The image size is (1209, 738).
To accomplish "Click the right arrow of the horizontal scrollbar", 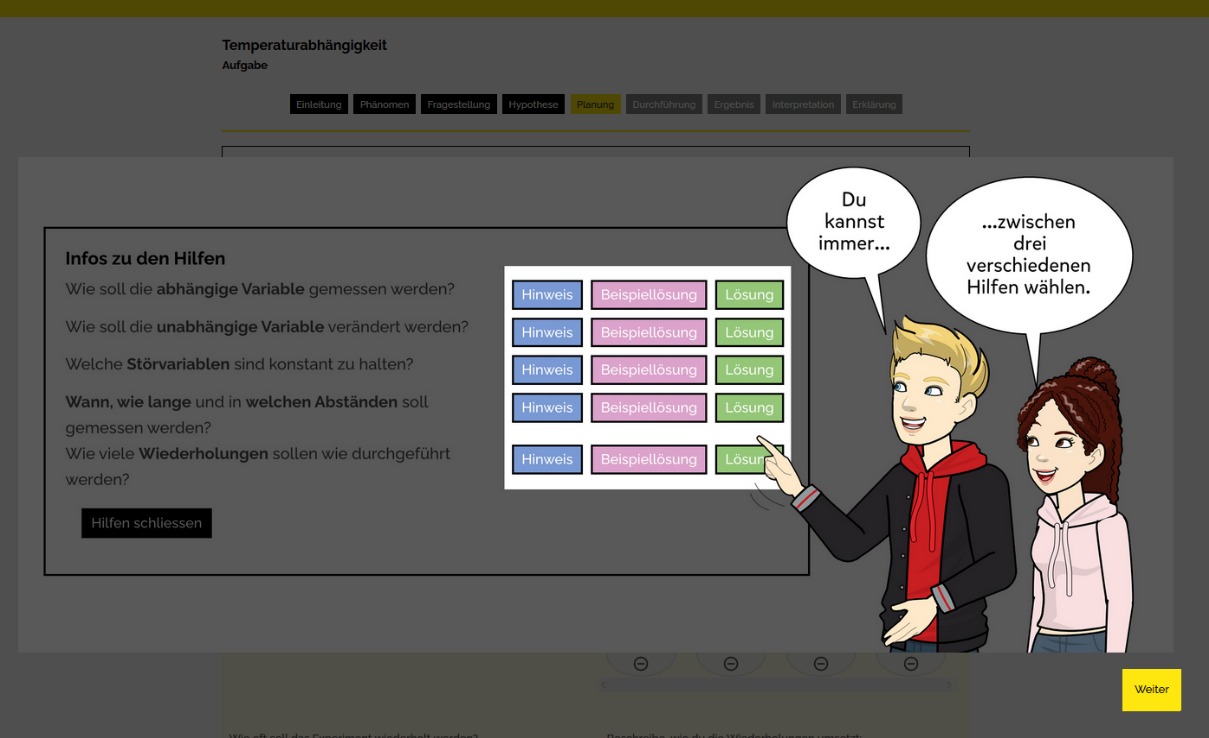I will pyautogui.click(x=949, y=685).
